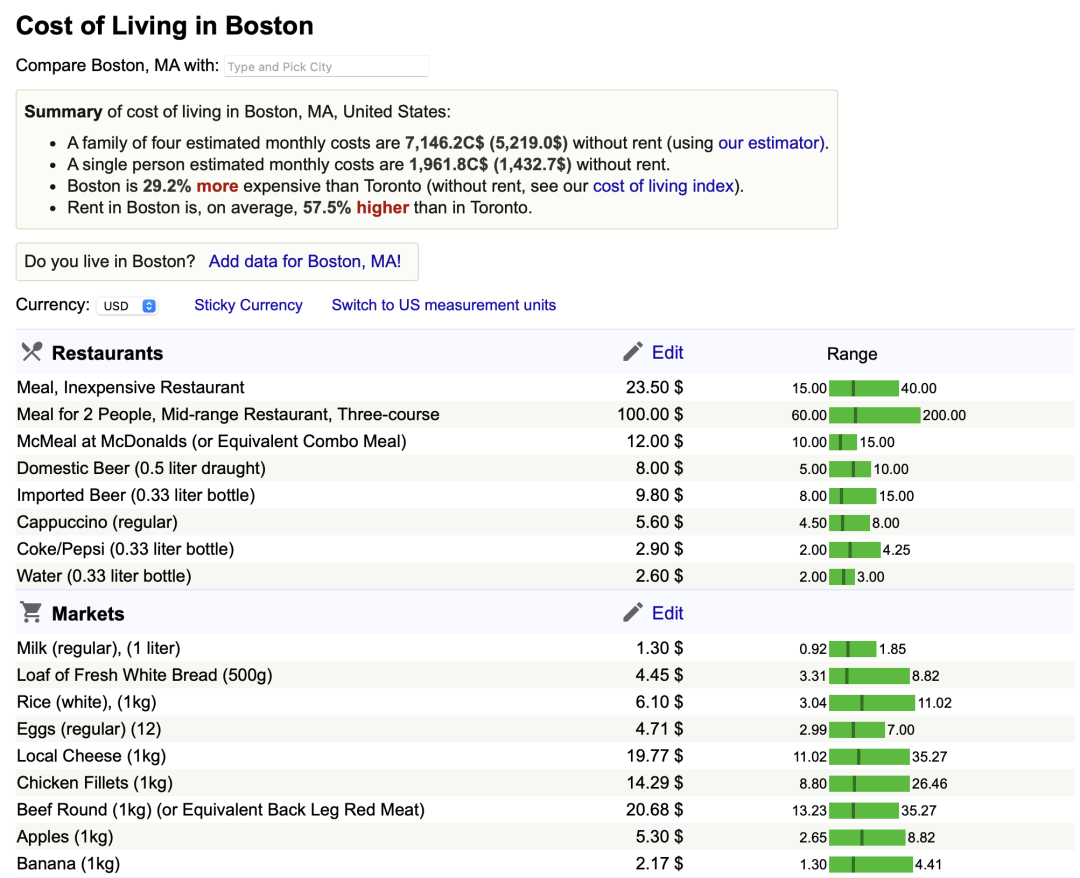Click 'Add data for Boston, MA!' link
This screenshot has height=878, width=1080.
tap(304, 262)
